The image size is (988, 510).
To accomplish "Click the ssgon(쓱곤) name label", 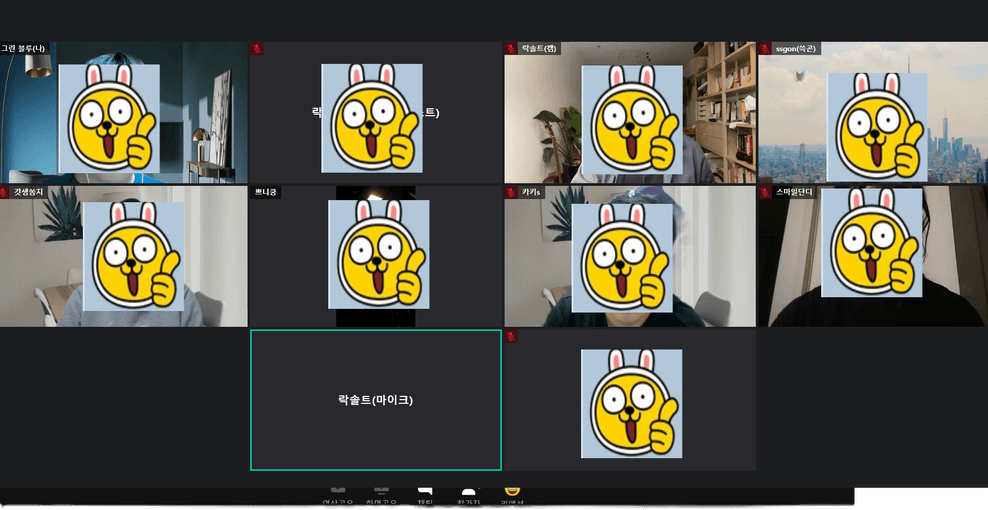I will pyautogui.click(x=796, y=49).
